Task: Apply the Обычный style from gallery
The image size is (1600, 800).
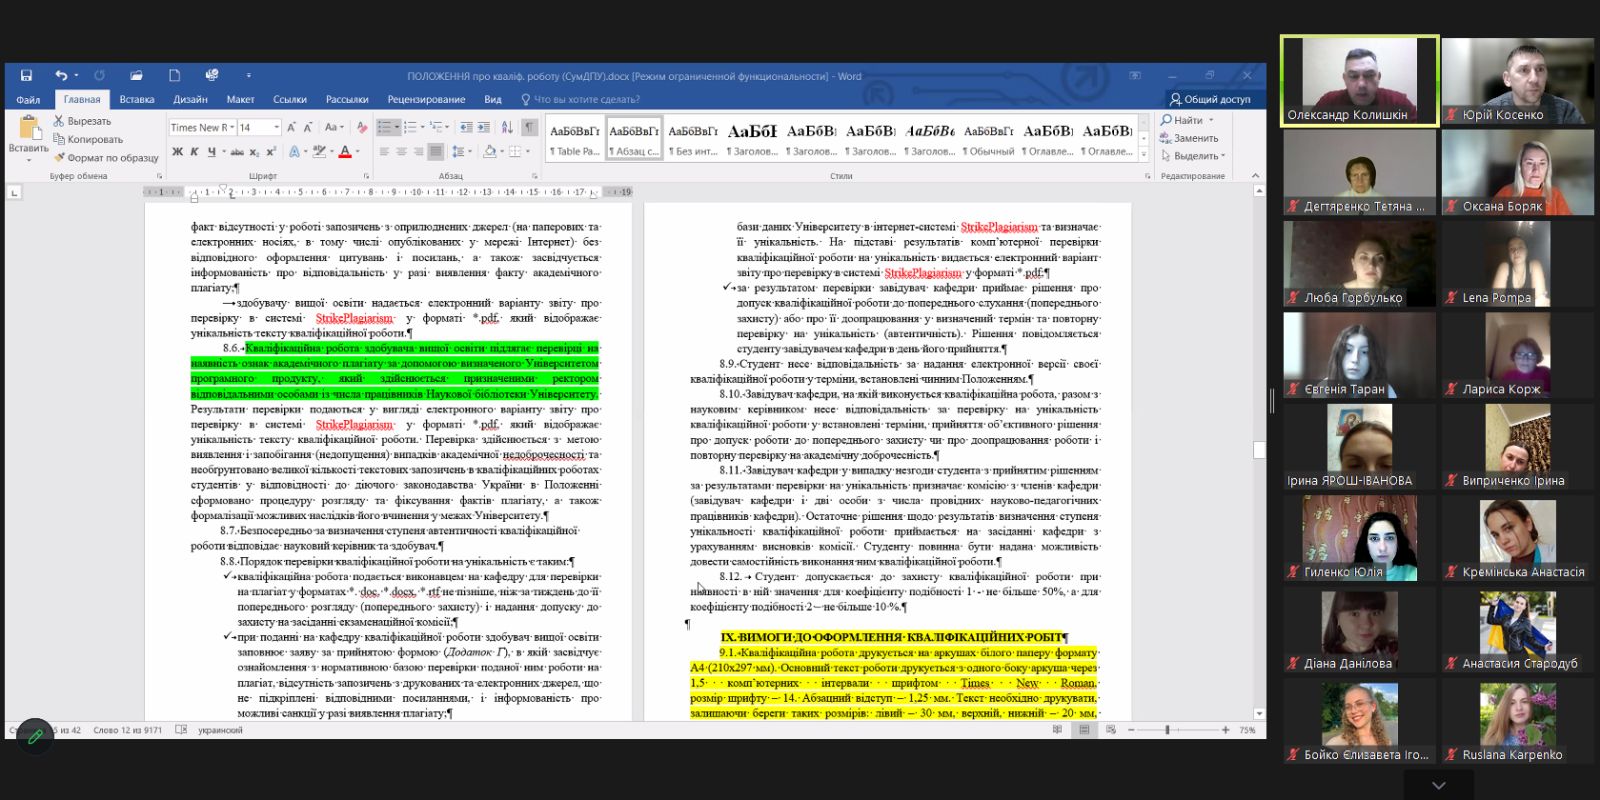Action: 988,138
